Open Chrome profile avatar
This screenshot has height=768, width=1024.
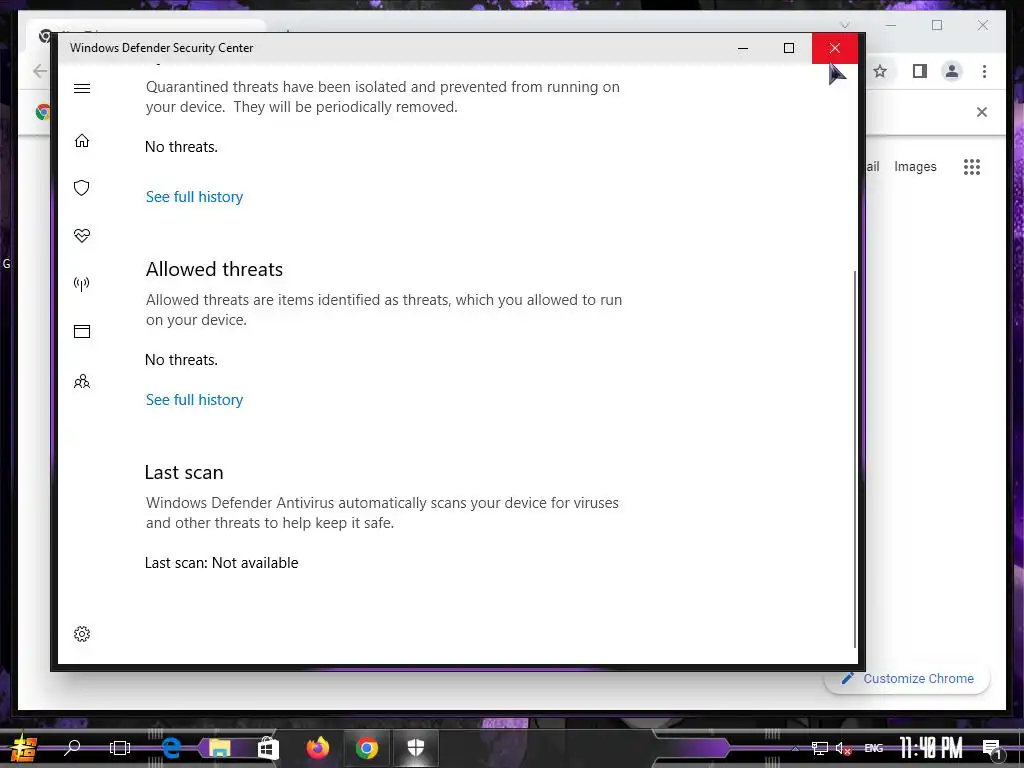pyautogui.click(x=952, y=71)
